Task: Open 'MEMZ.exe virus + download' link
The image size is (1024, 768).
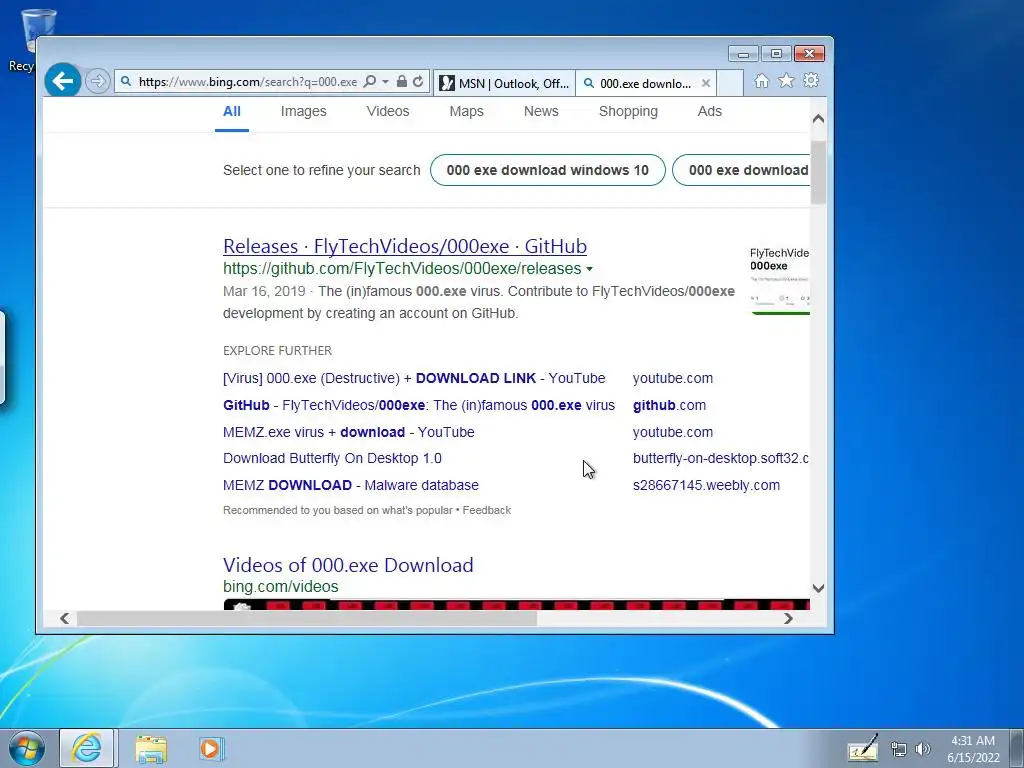Action: [x=349, y=432]
